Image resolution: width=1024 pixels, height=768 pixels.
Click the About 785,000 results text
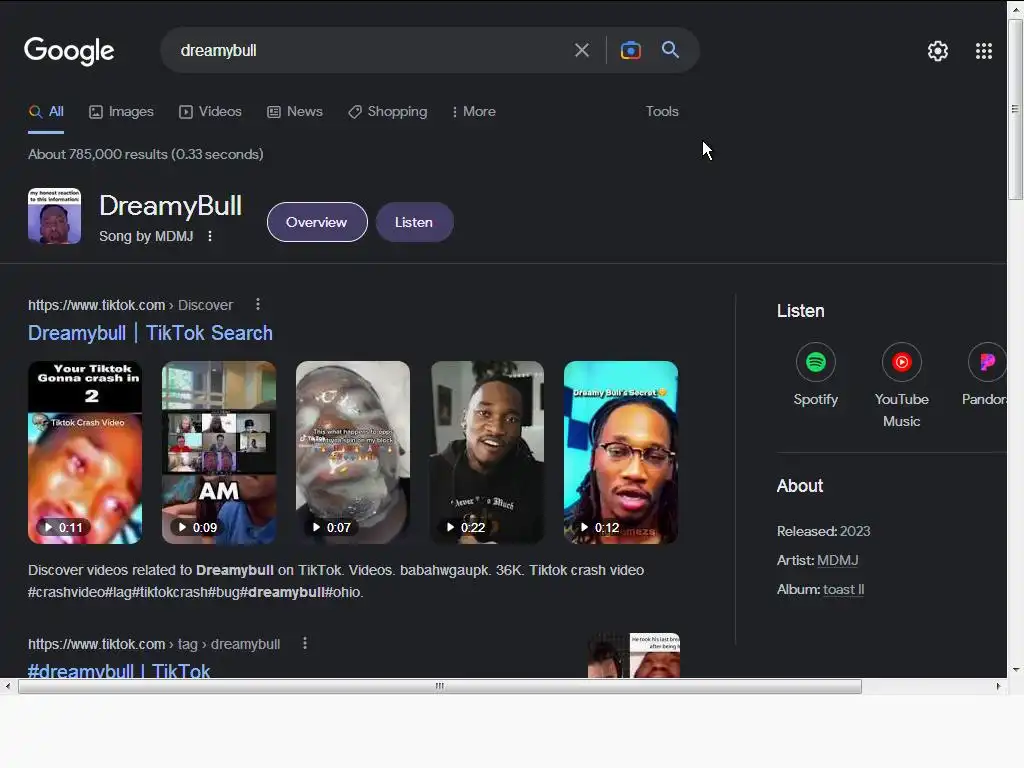(x=146, y=154)
